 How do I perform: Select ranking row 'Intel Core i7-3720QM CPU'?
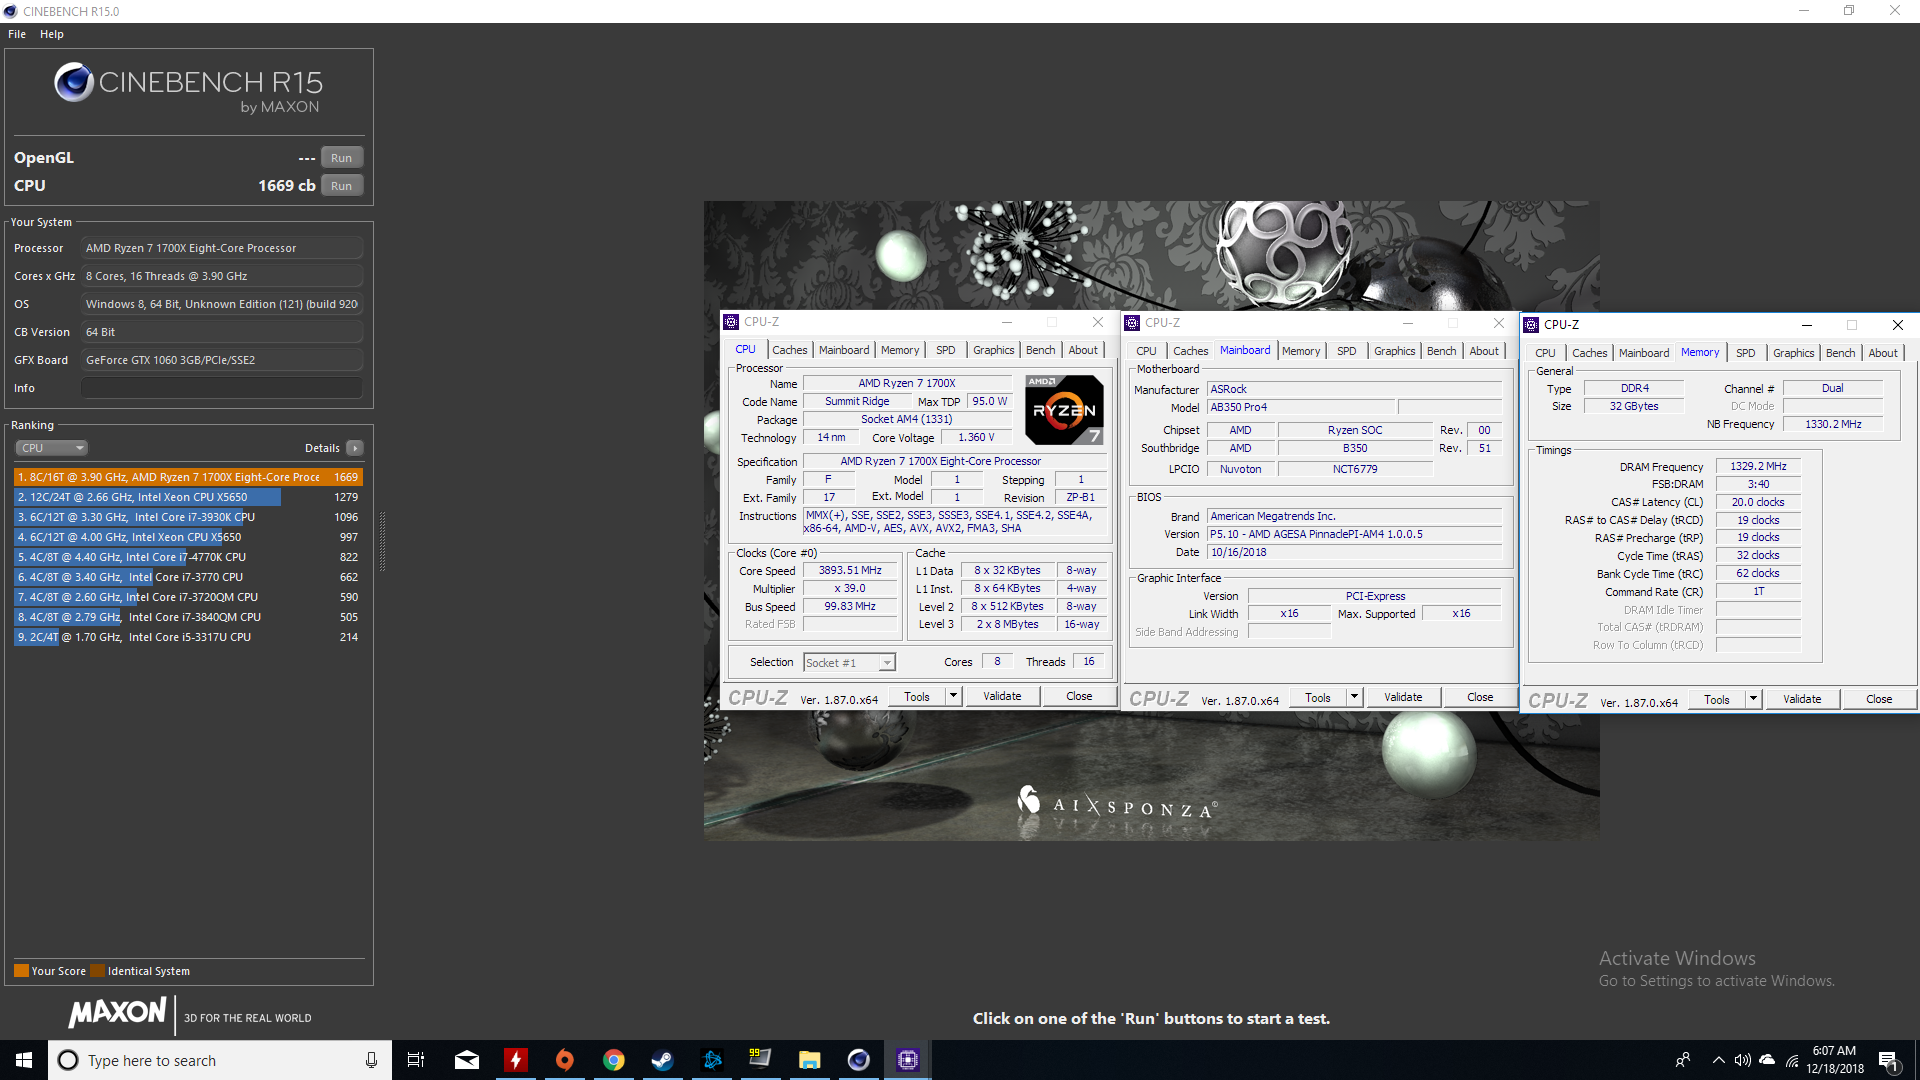tap(188, 597)
